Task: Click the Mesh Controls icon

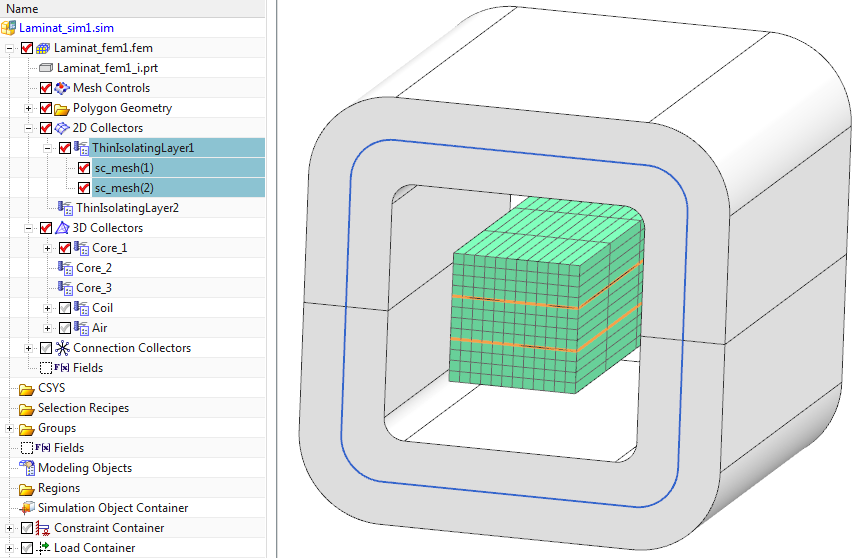Action: click(x=62, y=88)
